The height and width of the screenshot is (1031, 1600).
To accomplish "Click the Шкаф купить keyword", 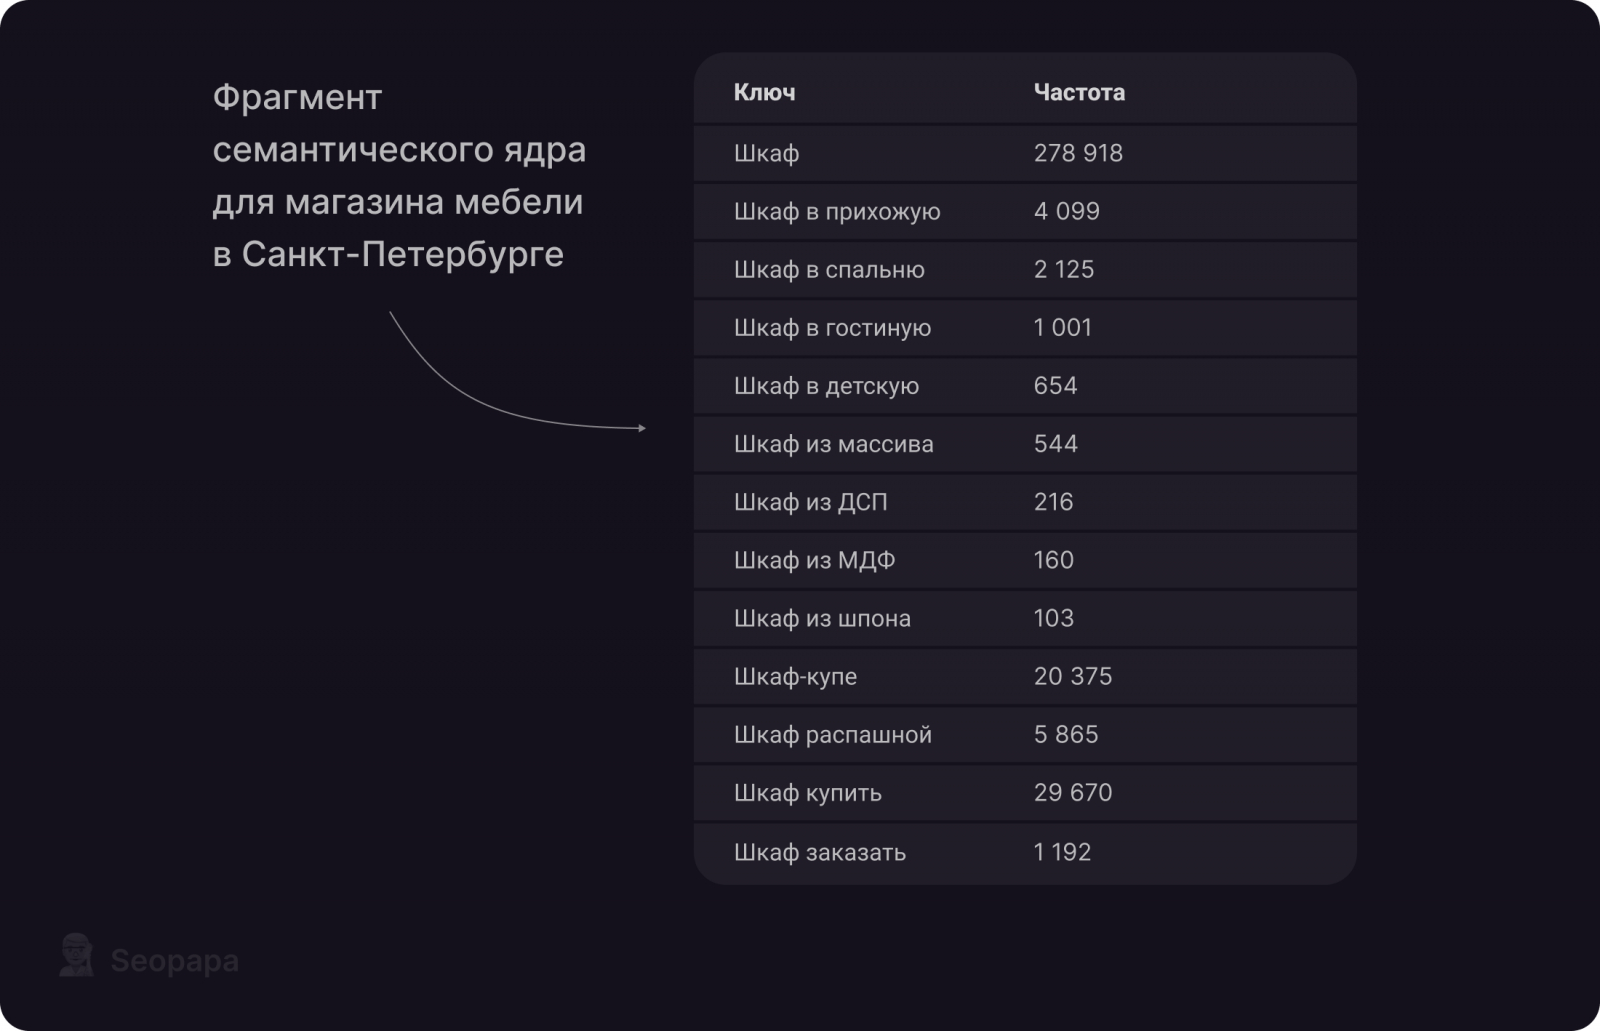I will (807, 793).
